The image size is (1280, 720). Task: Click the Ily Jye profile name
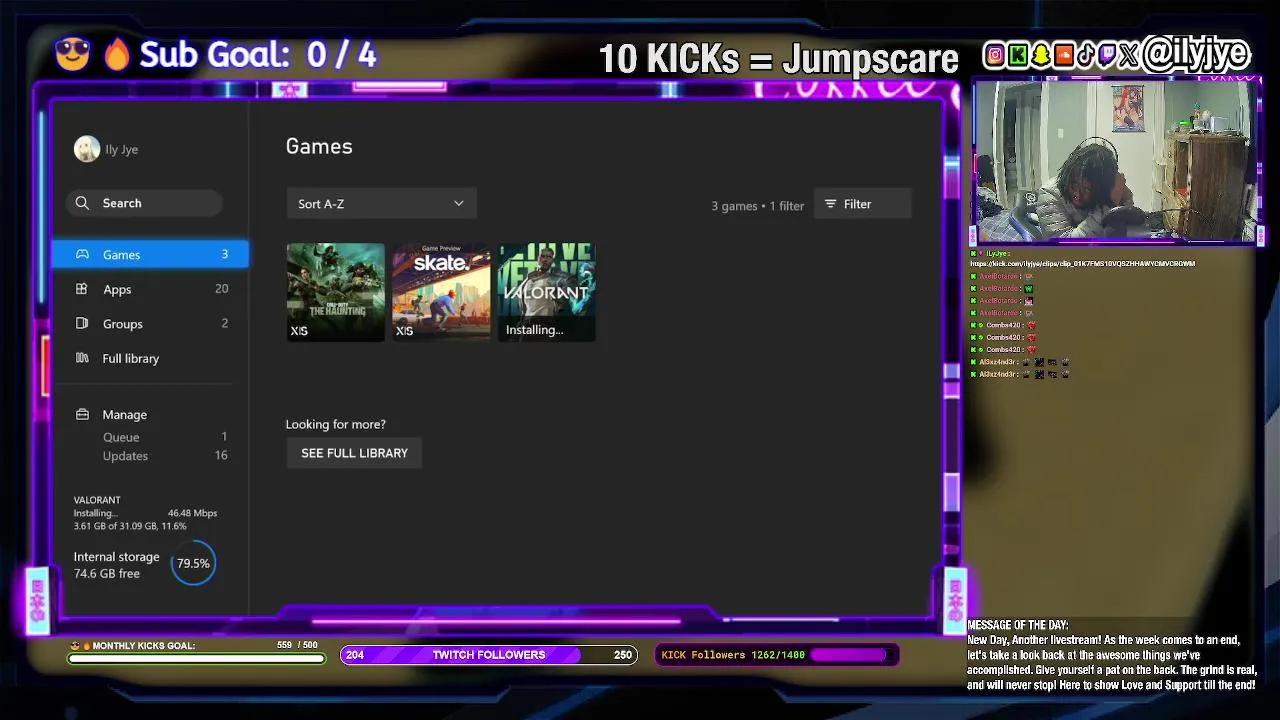tap(122, 149)
